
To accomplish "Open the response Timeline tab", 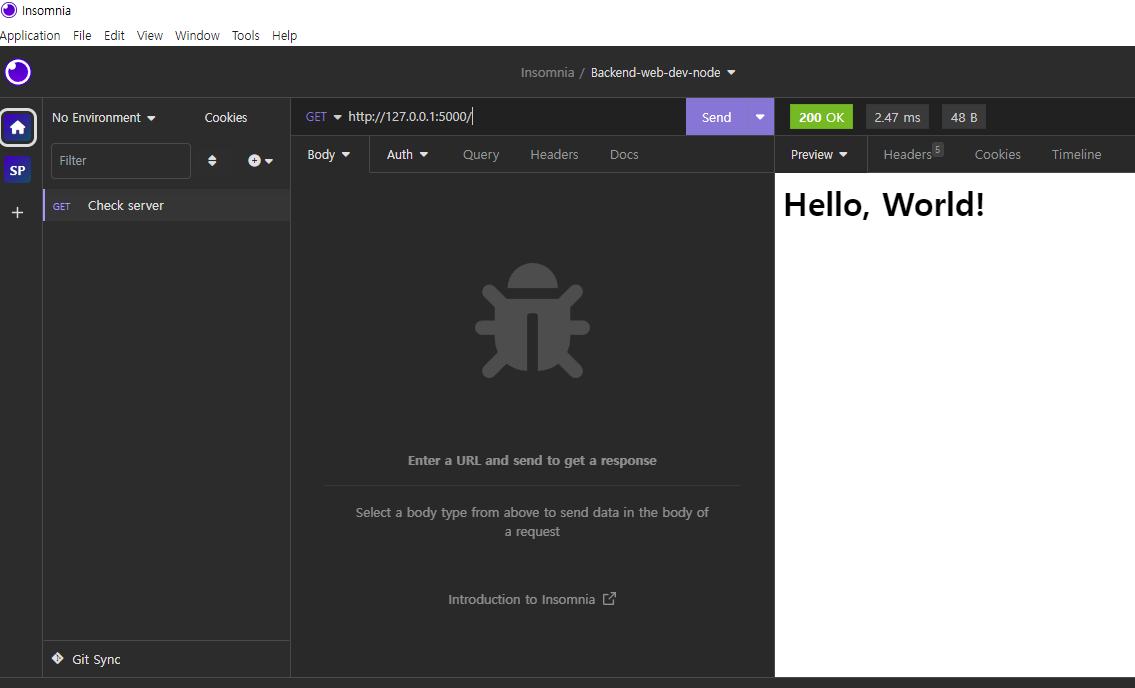I will tap(1076, 154).
